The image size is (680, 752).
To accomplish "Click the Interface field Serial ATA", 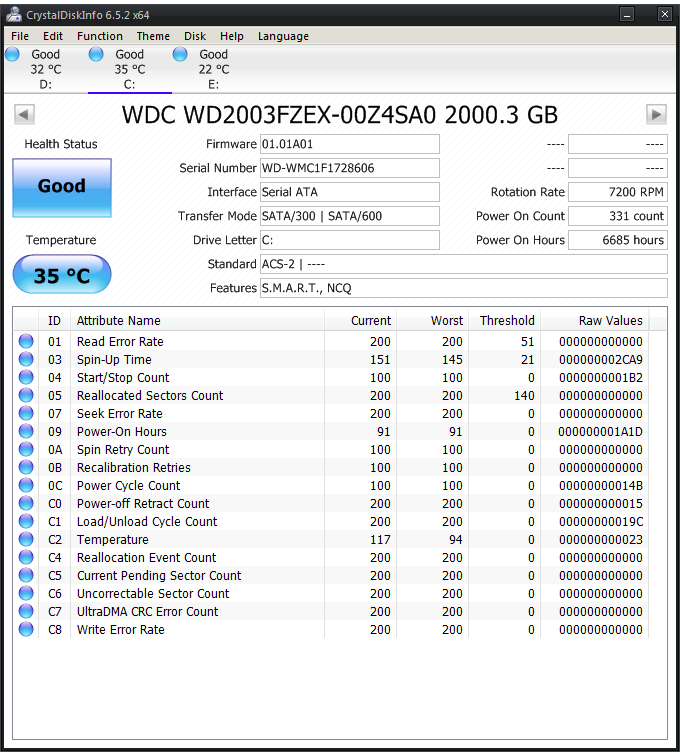I will point(350,192).
